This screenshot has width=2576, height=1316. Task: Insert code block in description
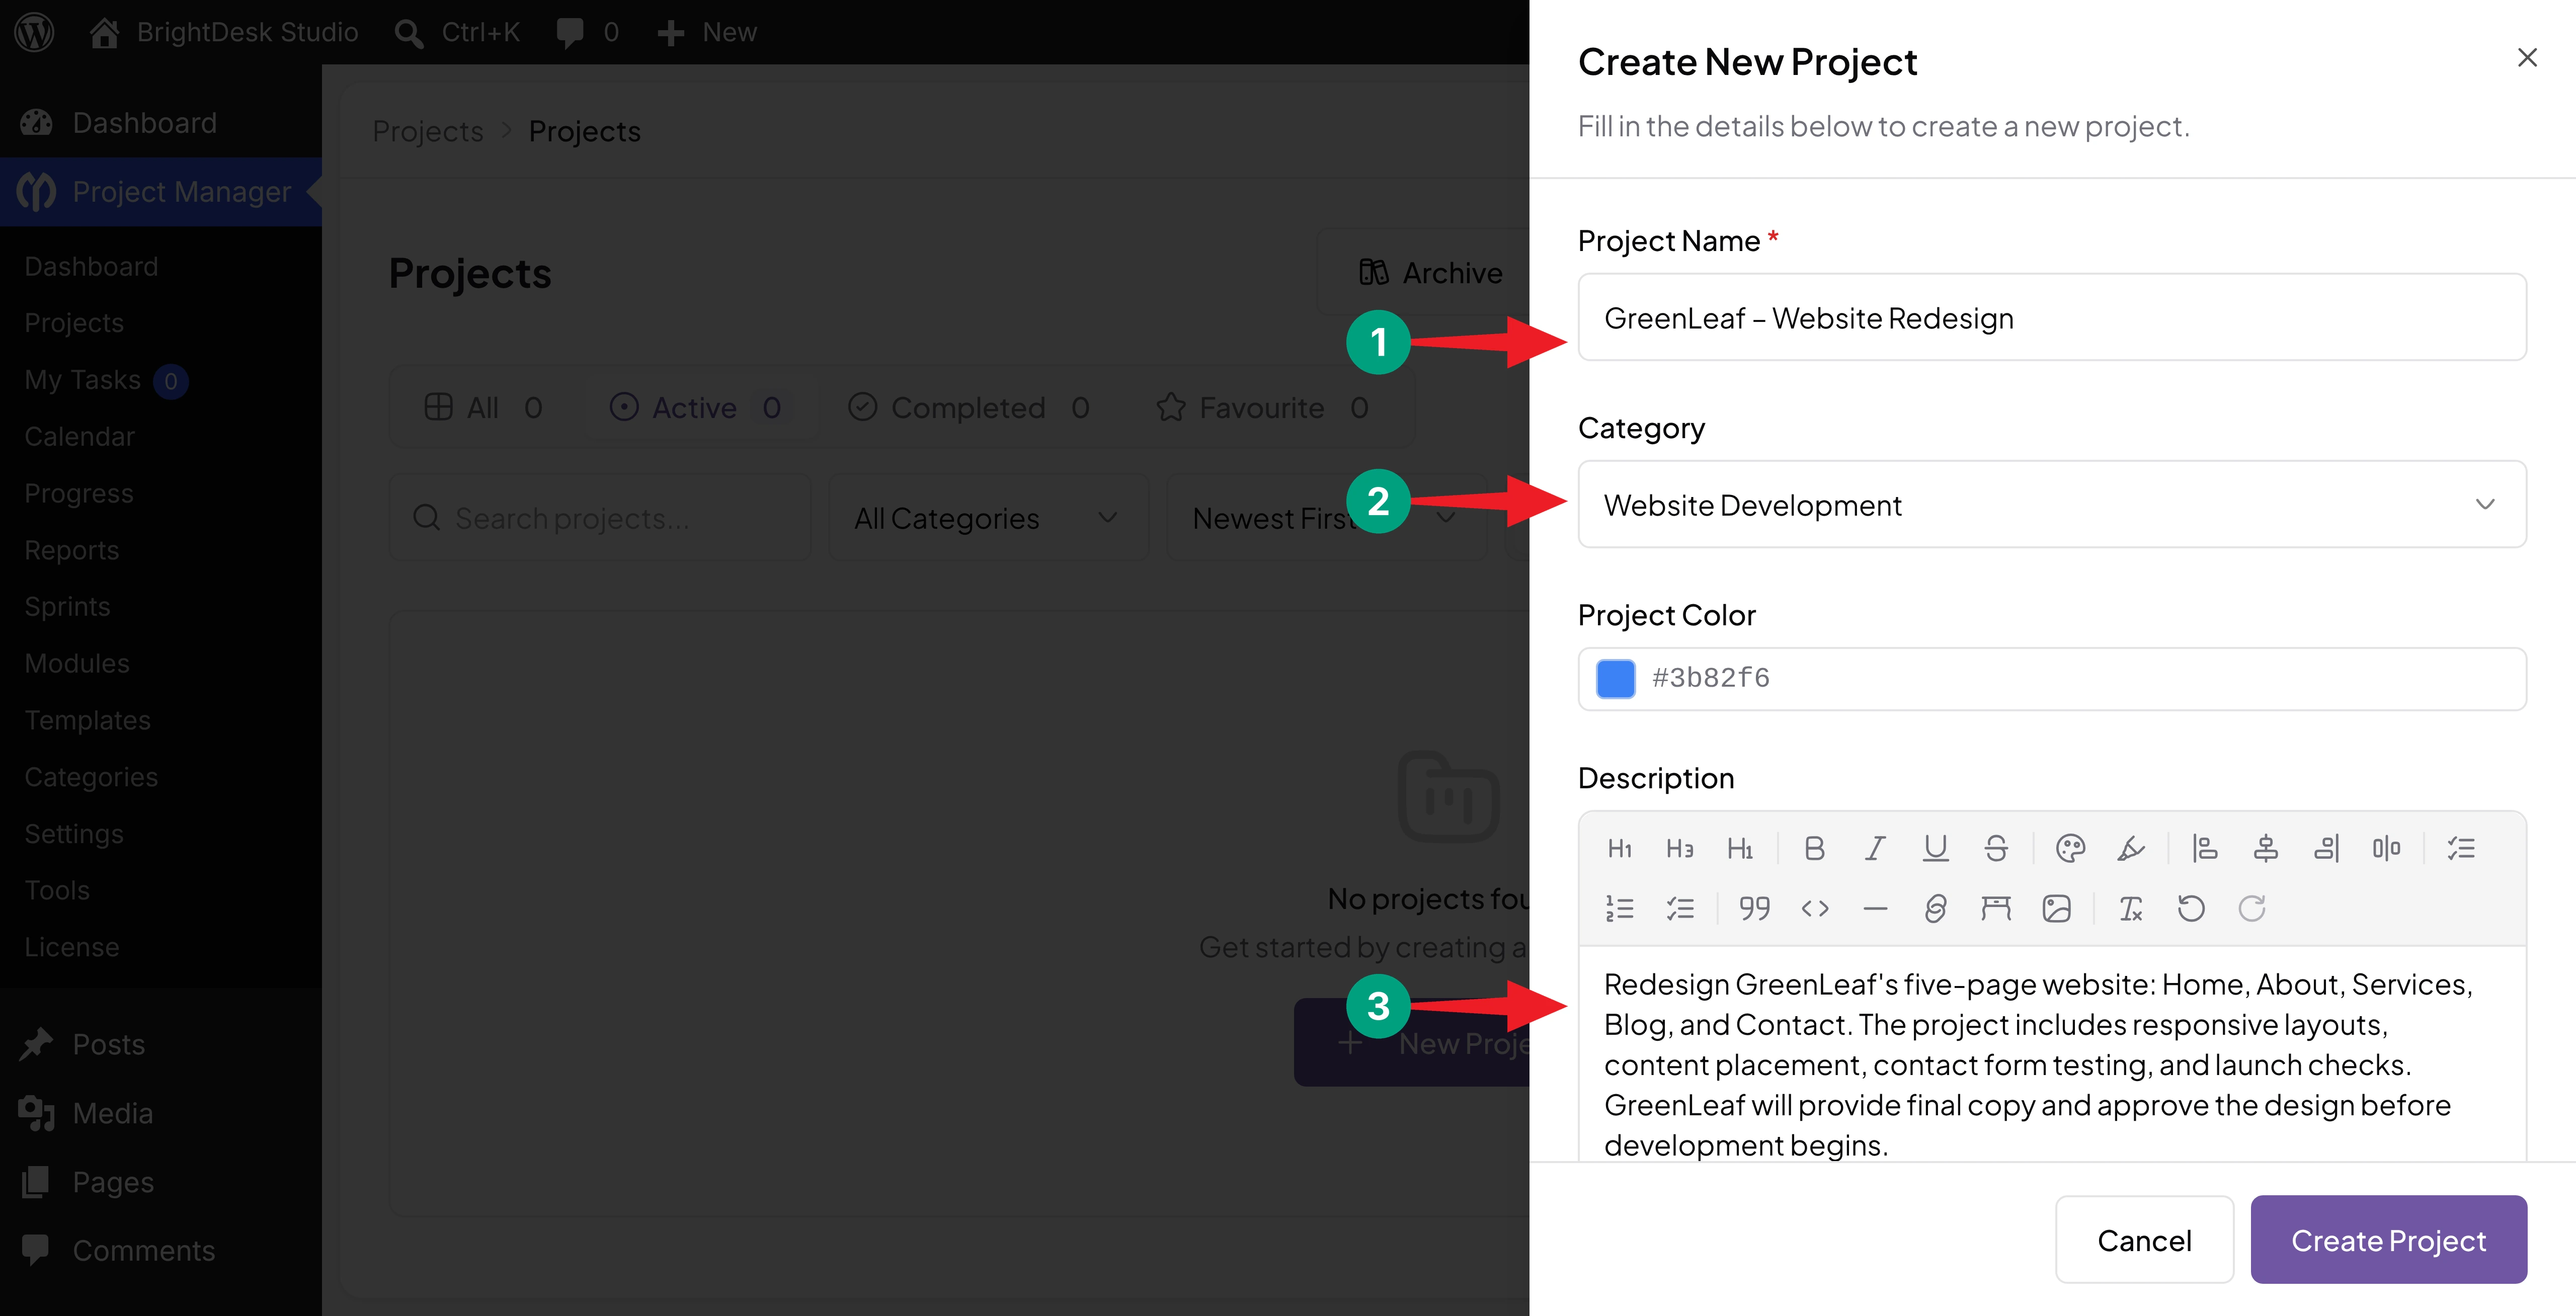point(1815,909)
